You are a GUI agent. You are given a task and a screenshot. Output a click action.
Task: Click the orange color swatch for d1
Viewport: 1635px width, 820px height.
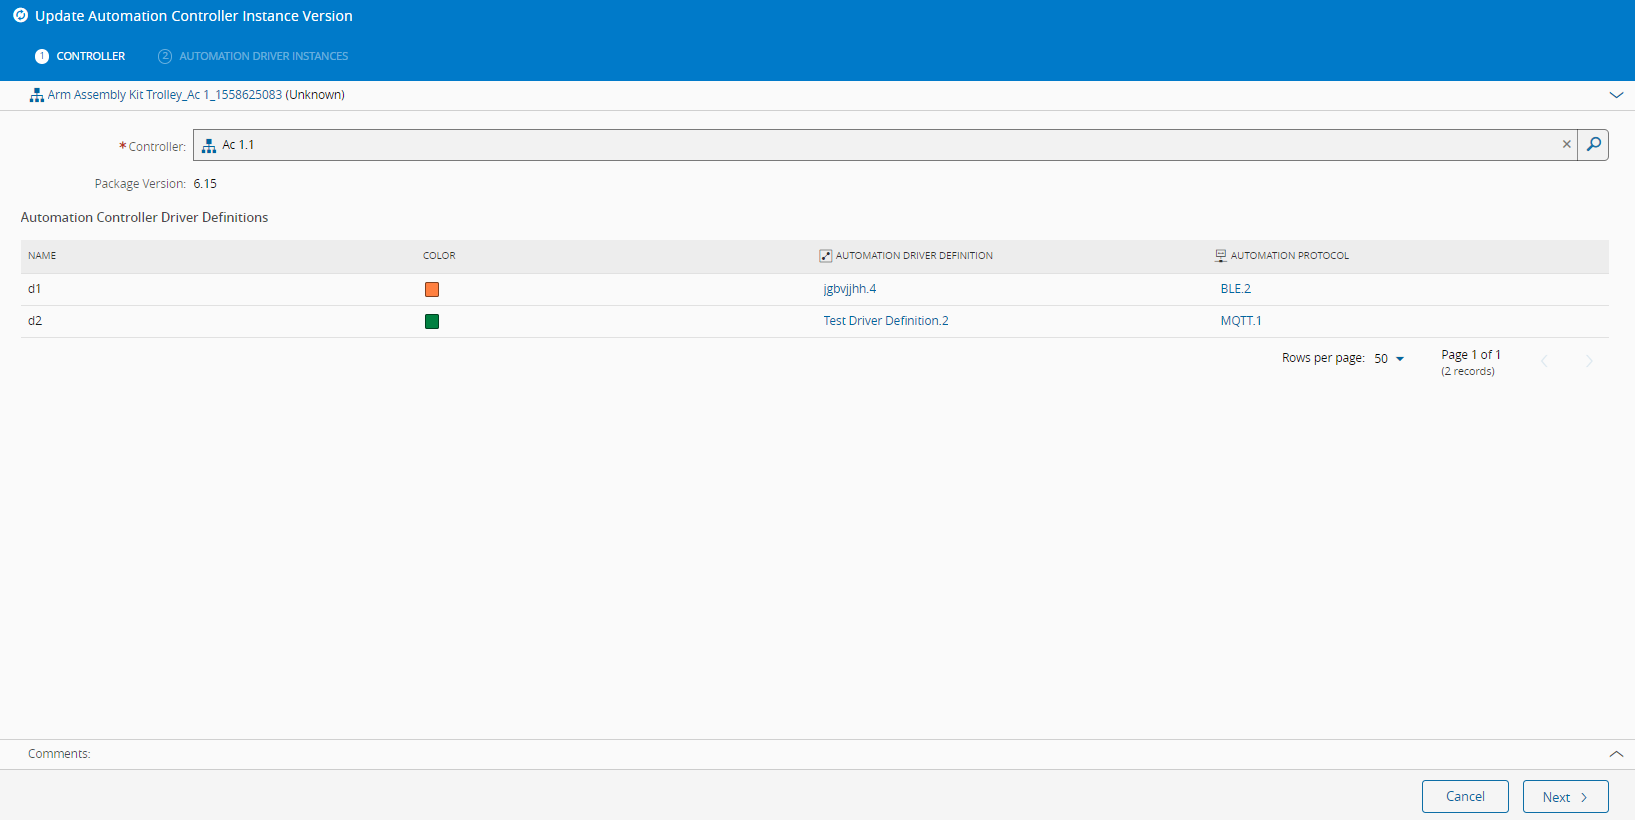pyautogui.click(x=432, y=290)
